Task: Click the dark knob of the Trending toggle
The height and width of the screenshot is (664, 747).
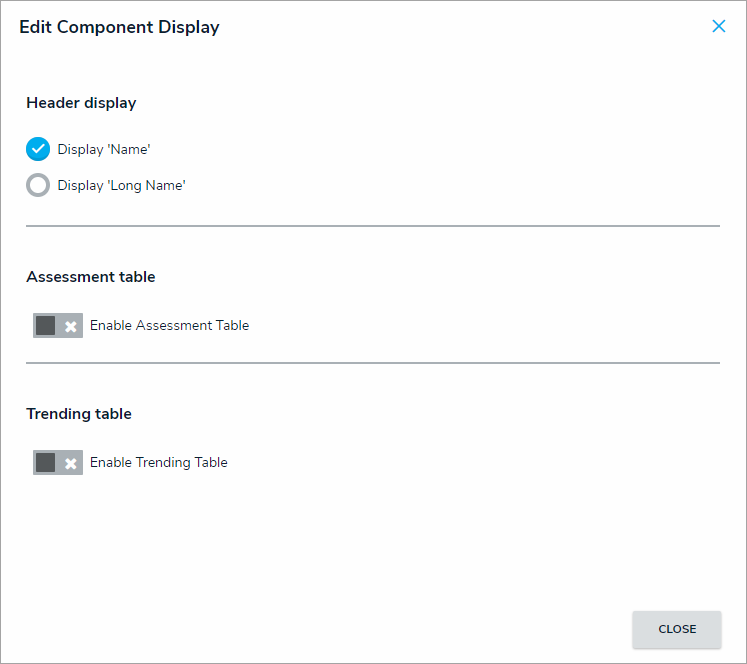Action: click(45, 463)
